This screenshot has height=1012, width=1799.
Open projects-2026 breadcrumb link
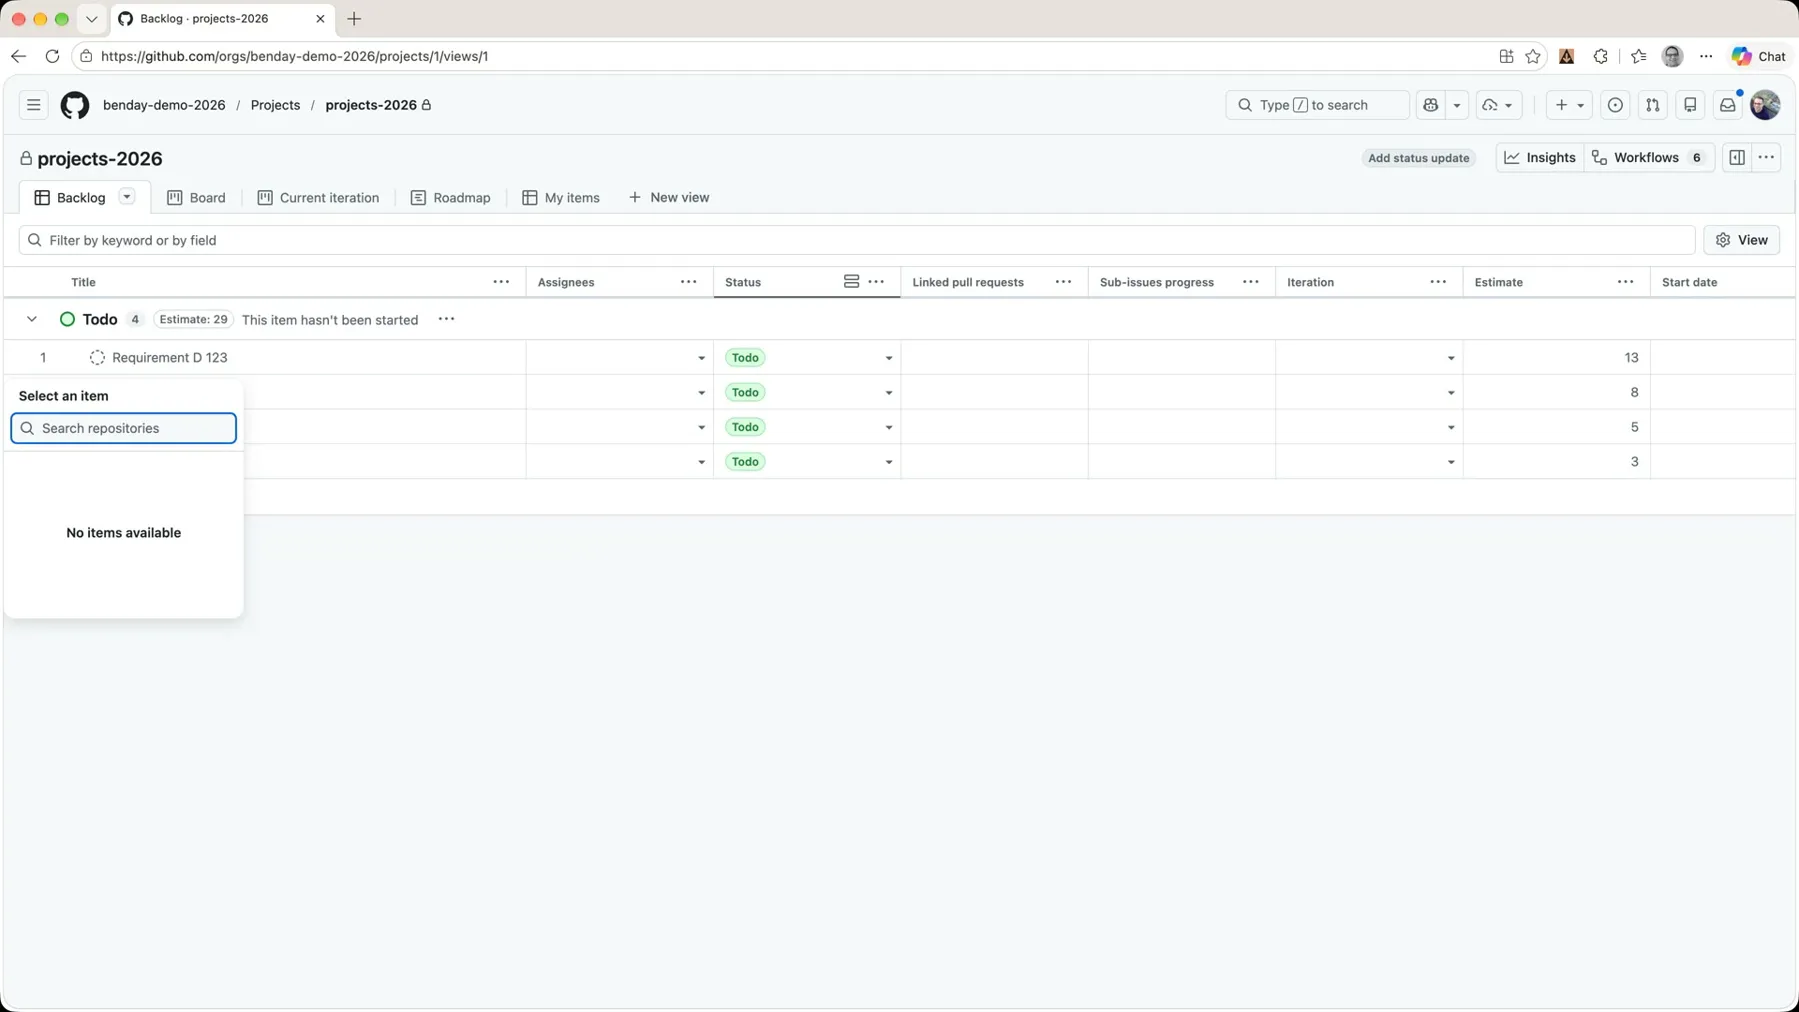(x=371, y=105)
